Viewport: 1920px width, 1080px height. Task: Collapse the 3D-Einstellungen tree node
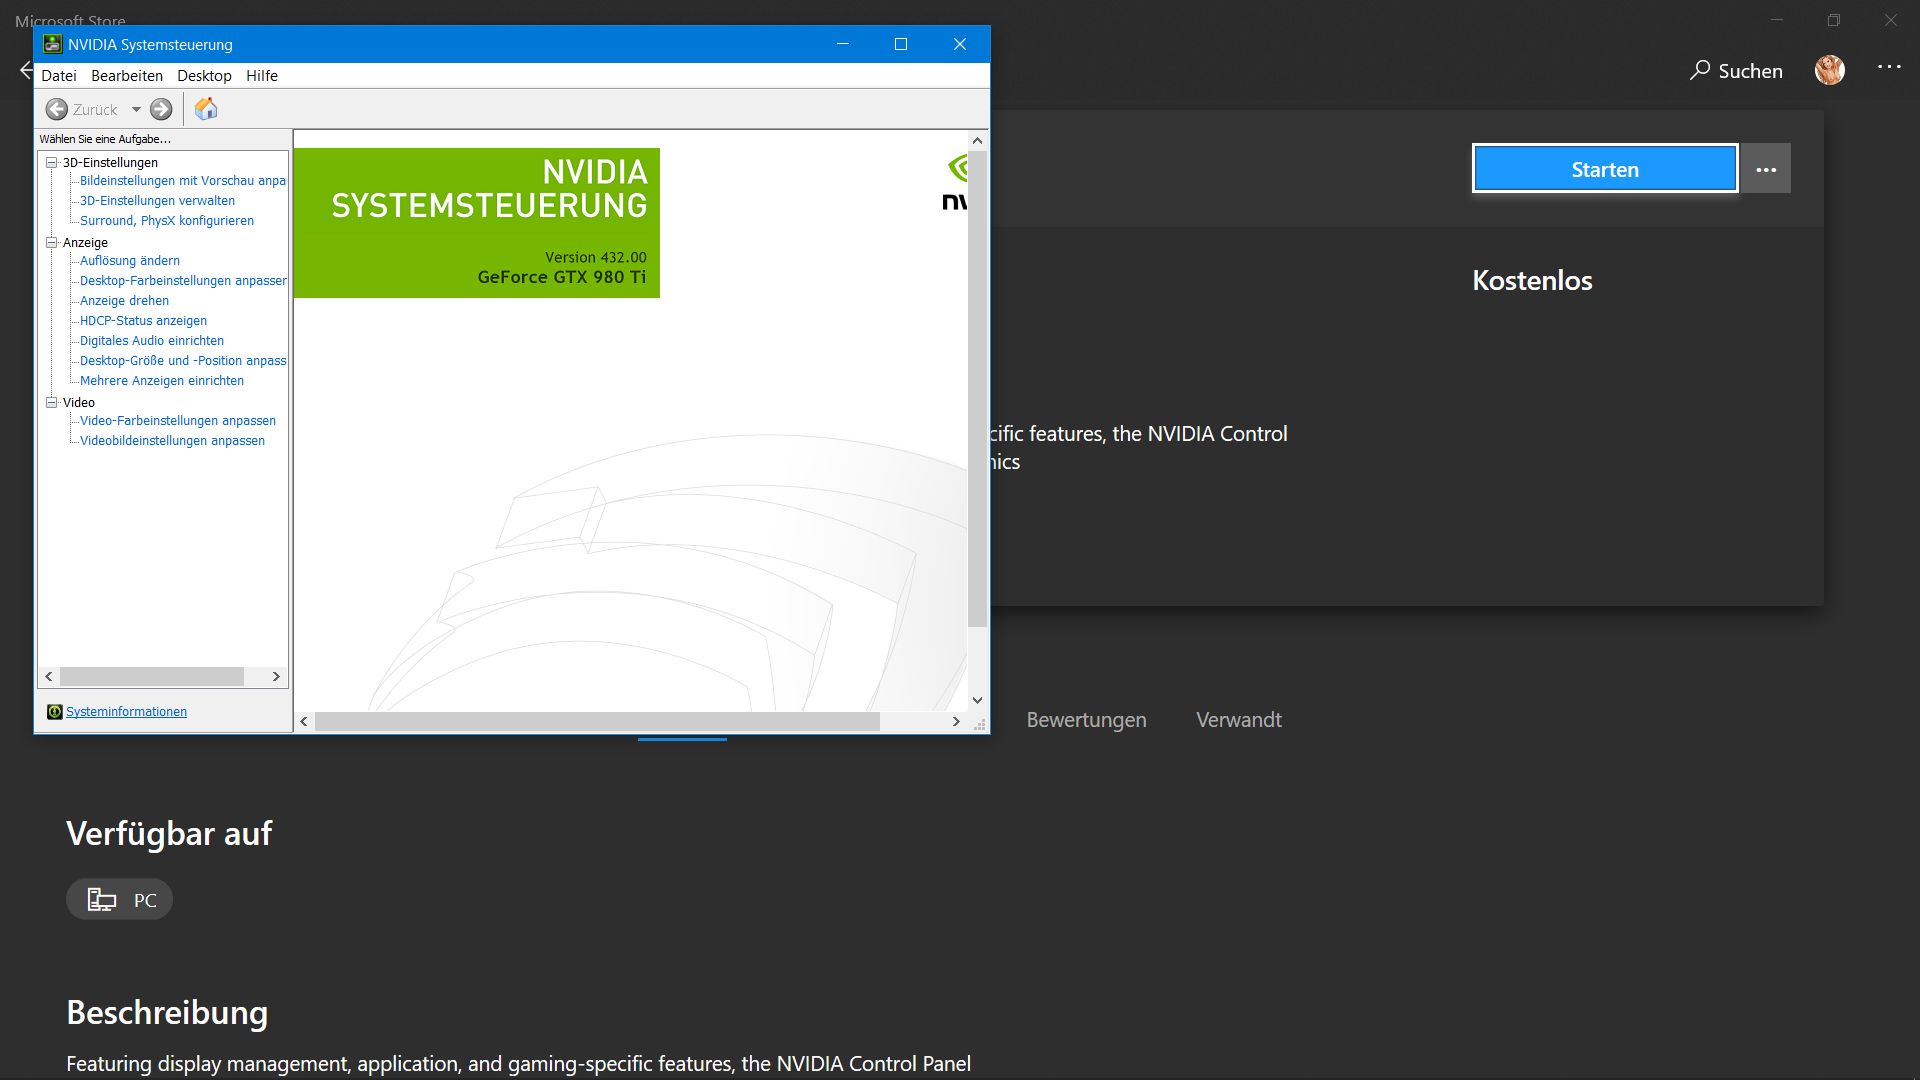click(x=51, y=162)
